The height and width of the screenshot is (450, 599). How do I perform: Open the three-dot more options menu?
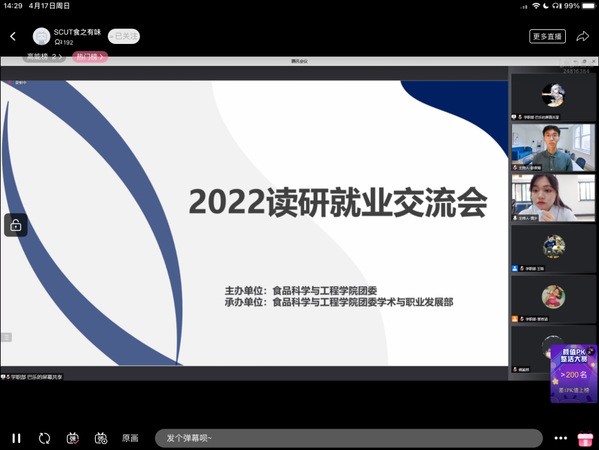pos(560,438)
